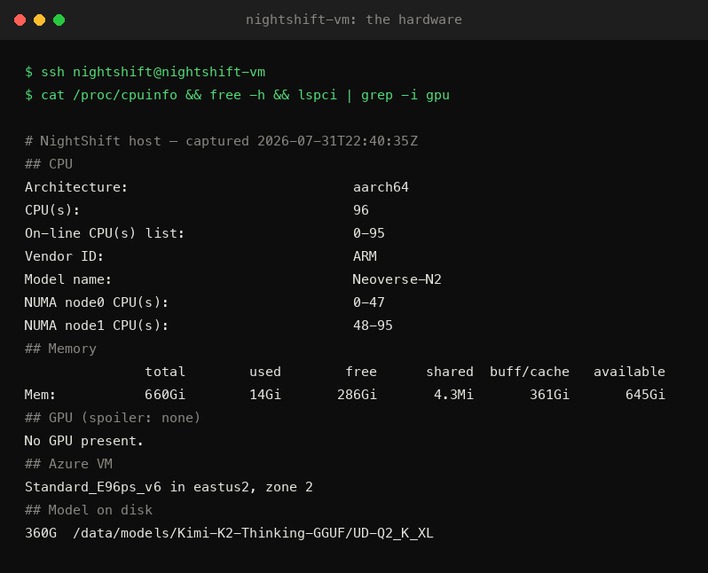Click the NUMA node1 value '48-95'
Screen dimensions: 708x573
373,325
